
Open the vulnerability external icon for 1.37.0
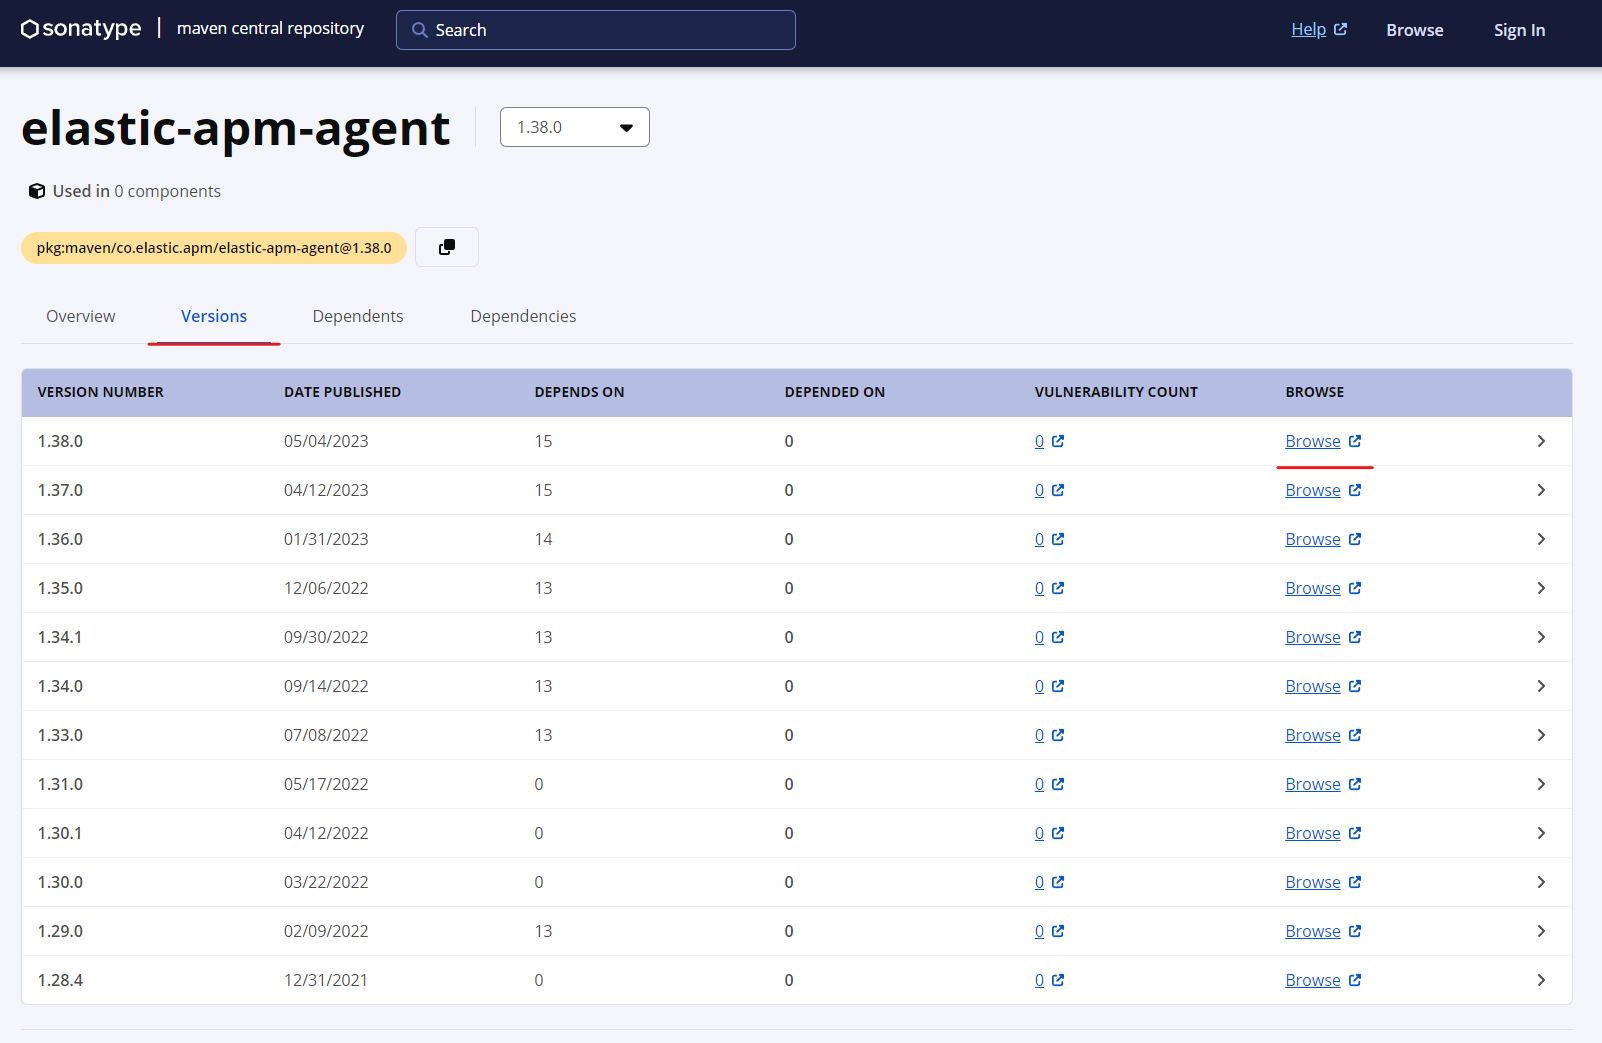coord(1058,490)
